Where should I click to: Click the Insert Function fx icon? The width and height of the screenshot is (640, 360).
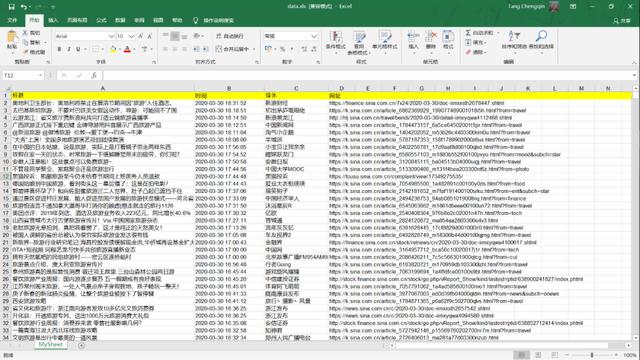(x=94, y=76)
